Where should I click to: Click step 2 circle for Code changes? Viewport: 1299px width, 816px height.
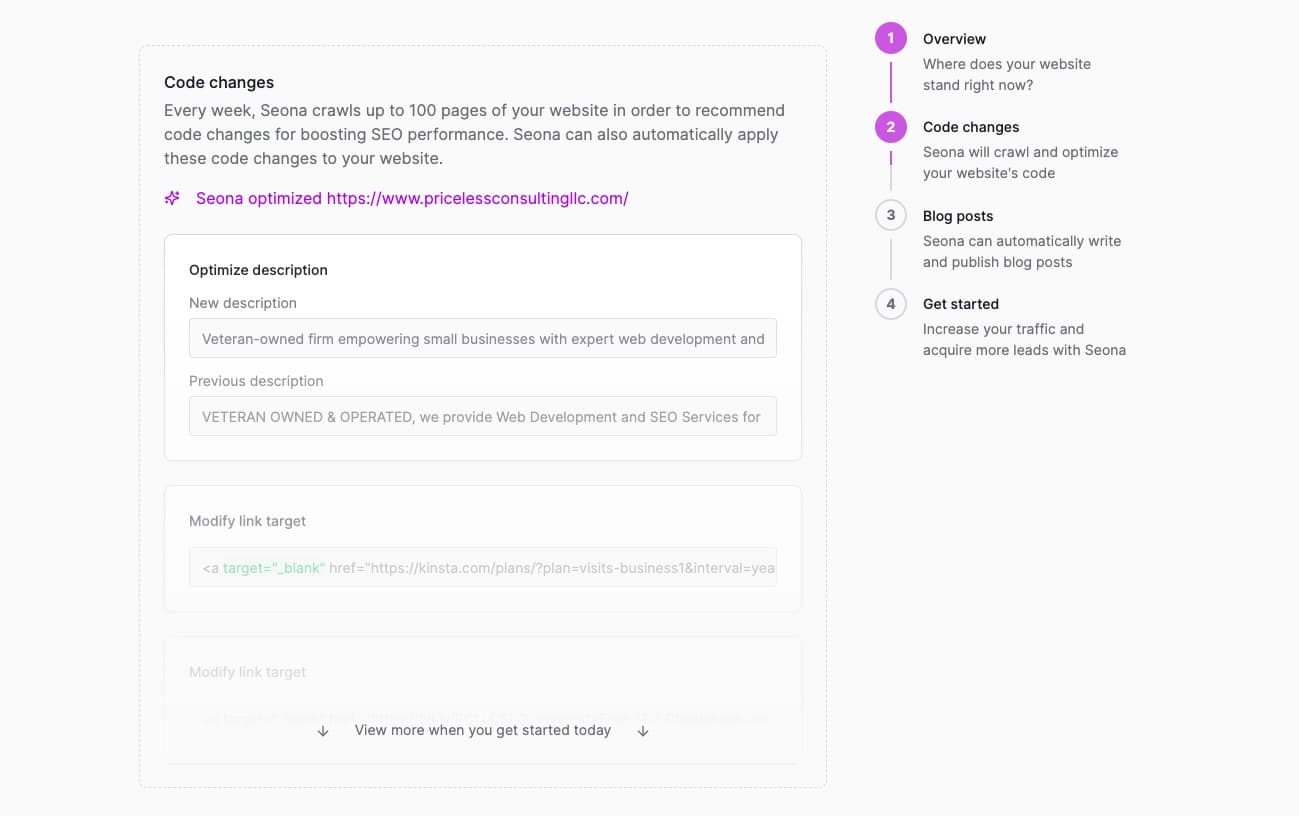click(x=890, y=127)
